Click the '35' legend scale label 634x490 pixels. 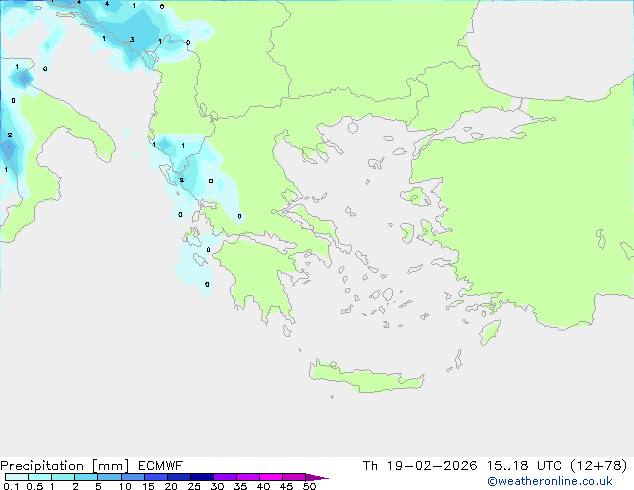(240, 486)
